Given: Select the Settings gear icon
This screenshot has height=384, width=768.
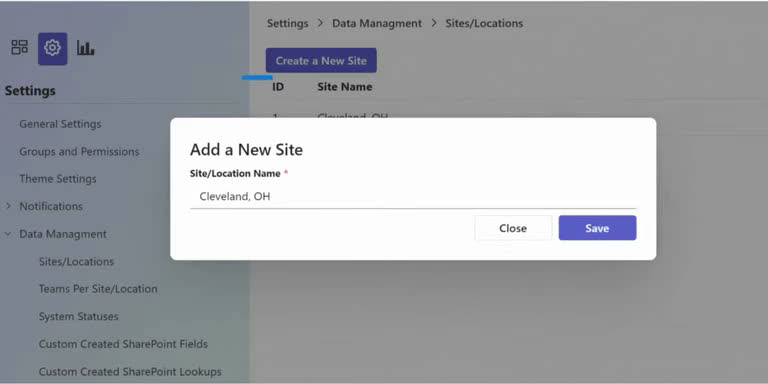Looking at the screenshot, I should pos(52,48).
